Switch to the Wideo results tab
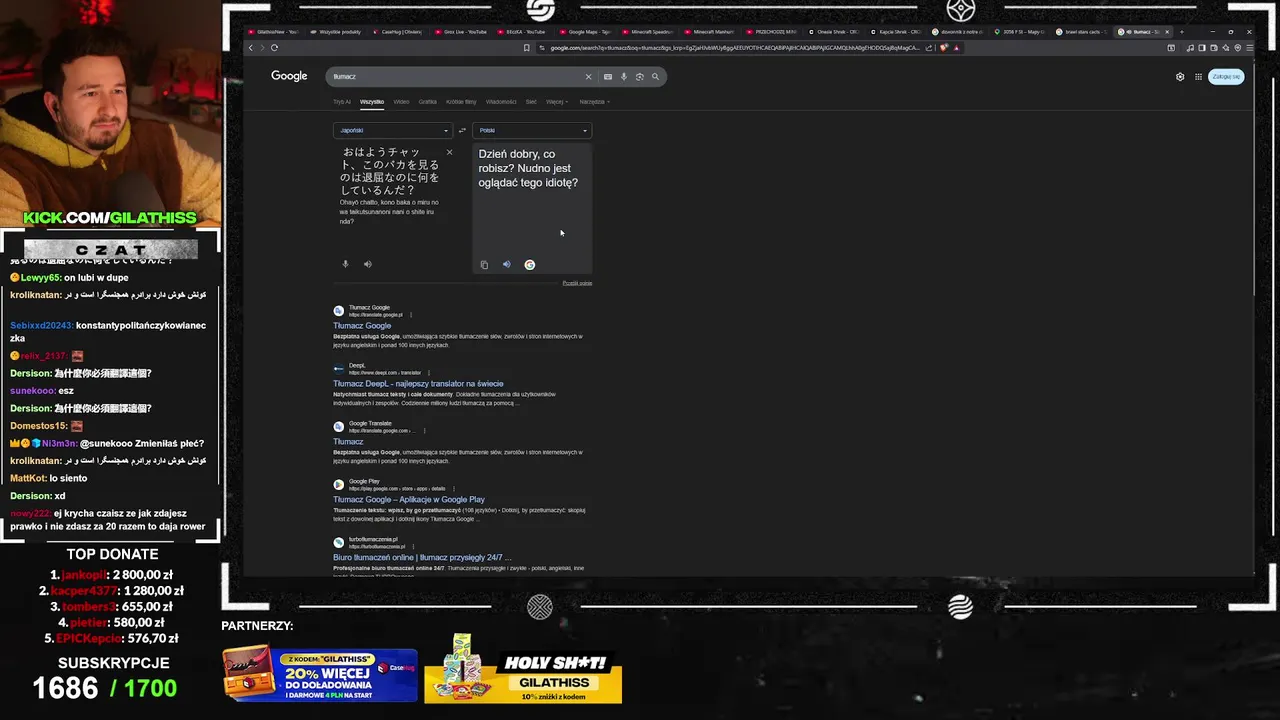 401,101
